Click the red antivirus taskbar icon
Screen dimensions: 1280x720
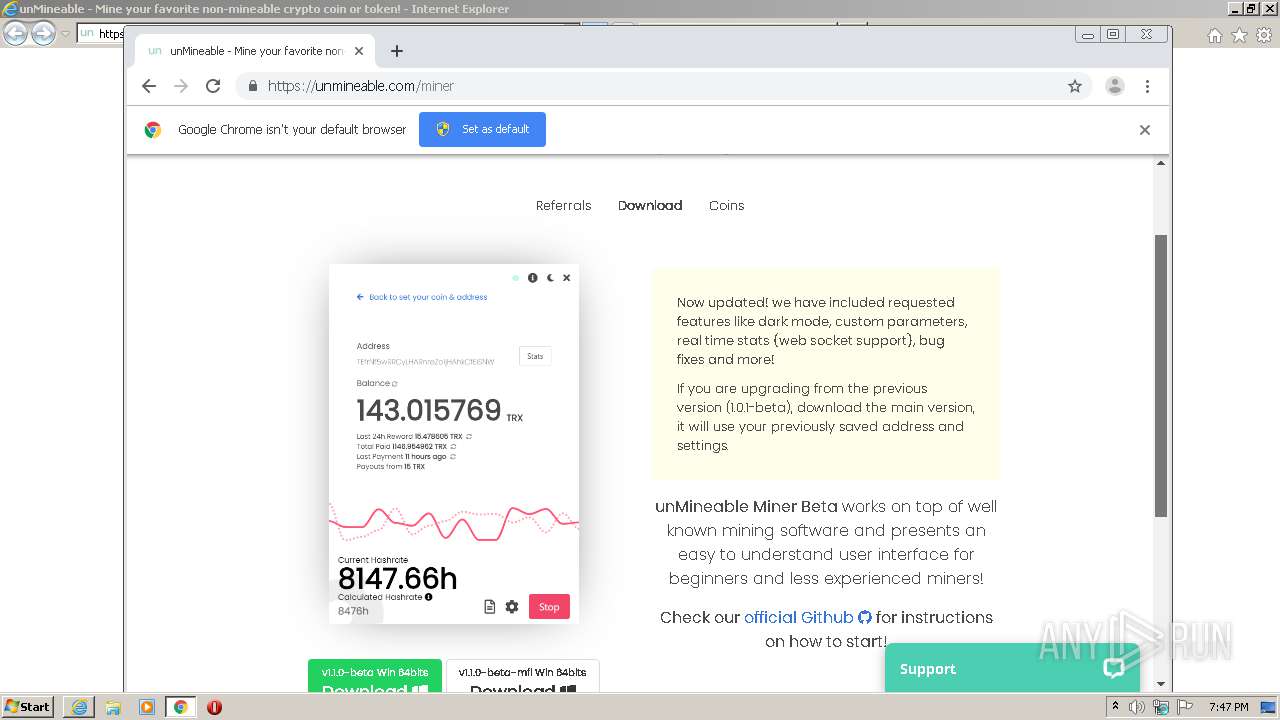214,707
